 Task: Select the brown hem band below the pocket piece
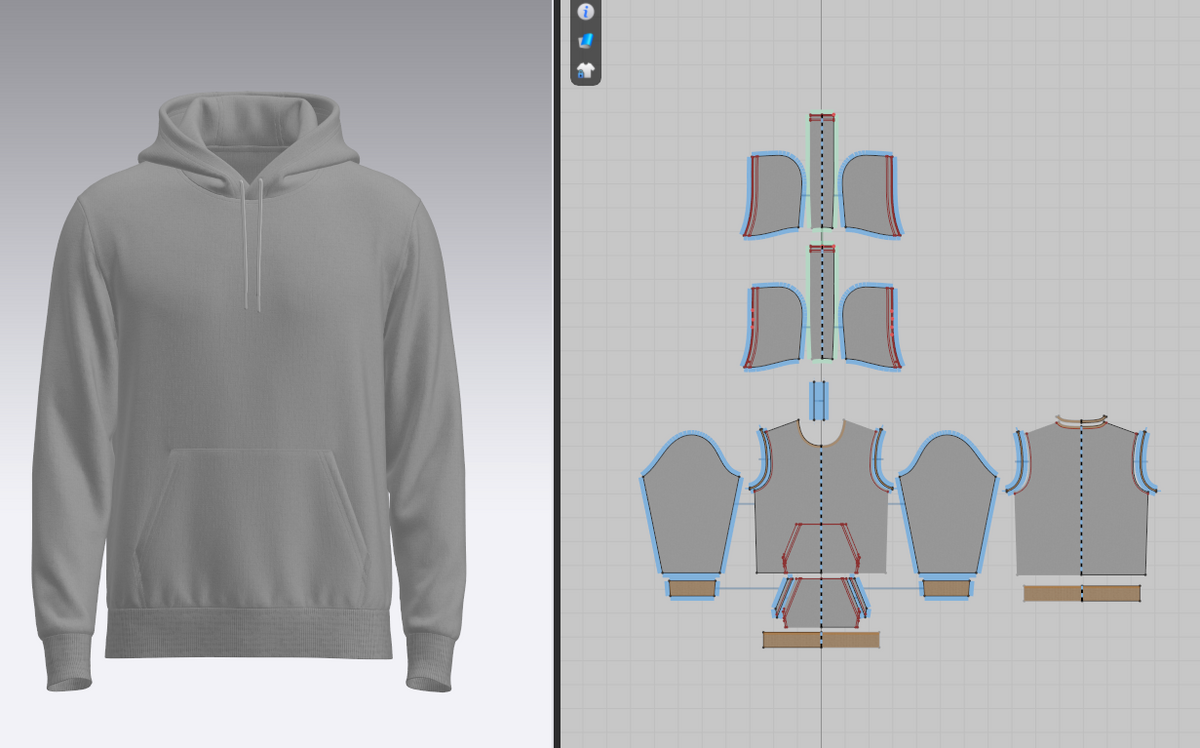click(x=821, y=640)
